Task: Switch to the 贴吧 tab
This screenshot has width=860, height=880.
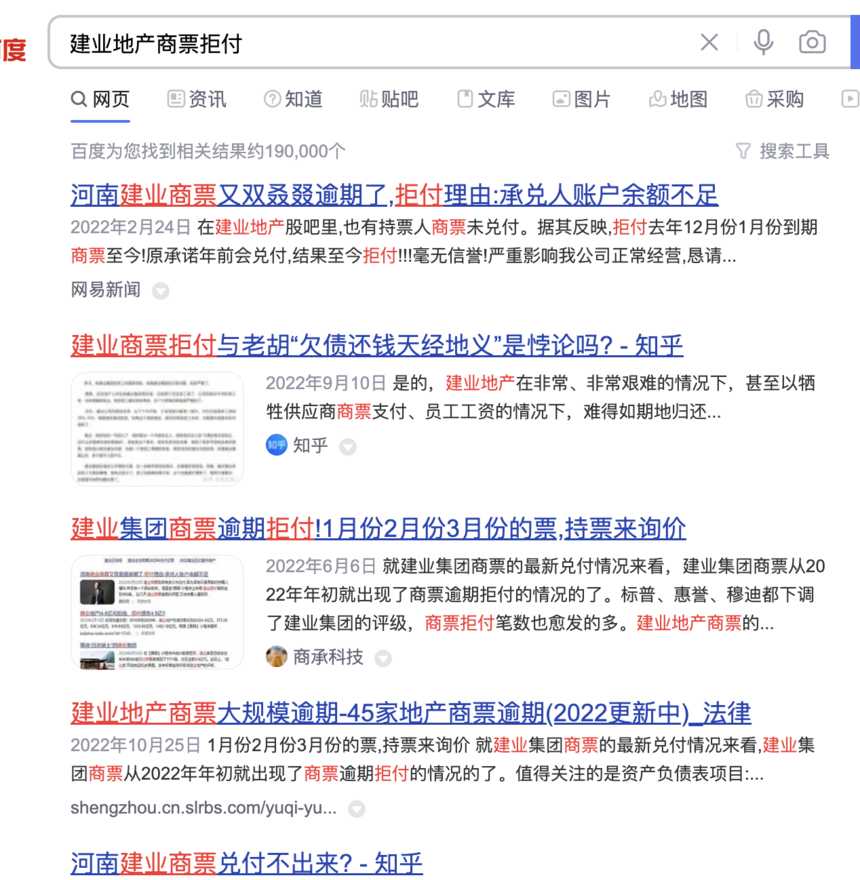Action: [x=389, y=99]
